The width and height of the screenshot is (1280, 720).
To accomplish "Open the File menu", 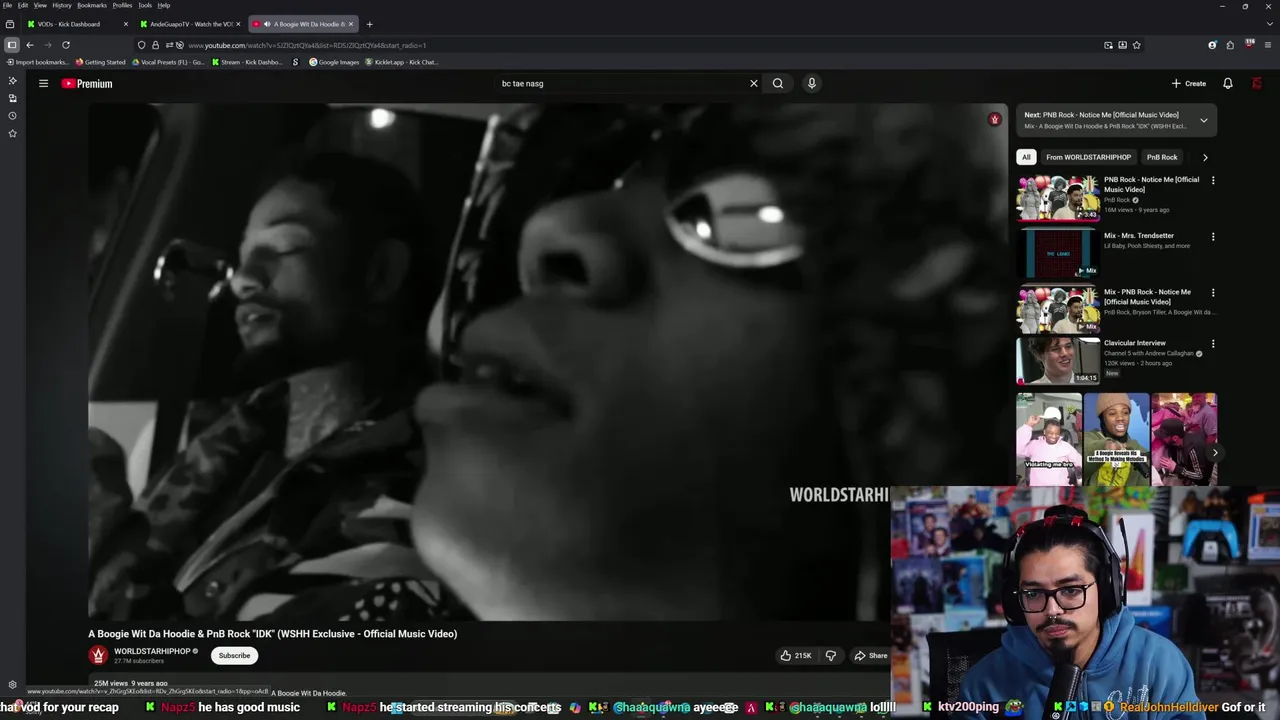I will coord(8,5).
